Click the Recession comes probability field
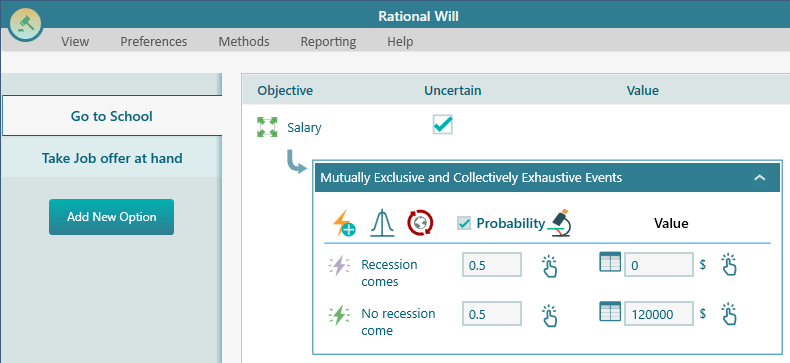 click(492, 265)
